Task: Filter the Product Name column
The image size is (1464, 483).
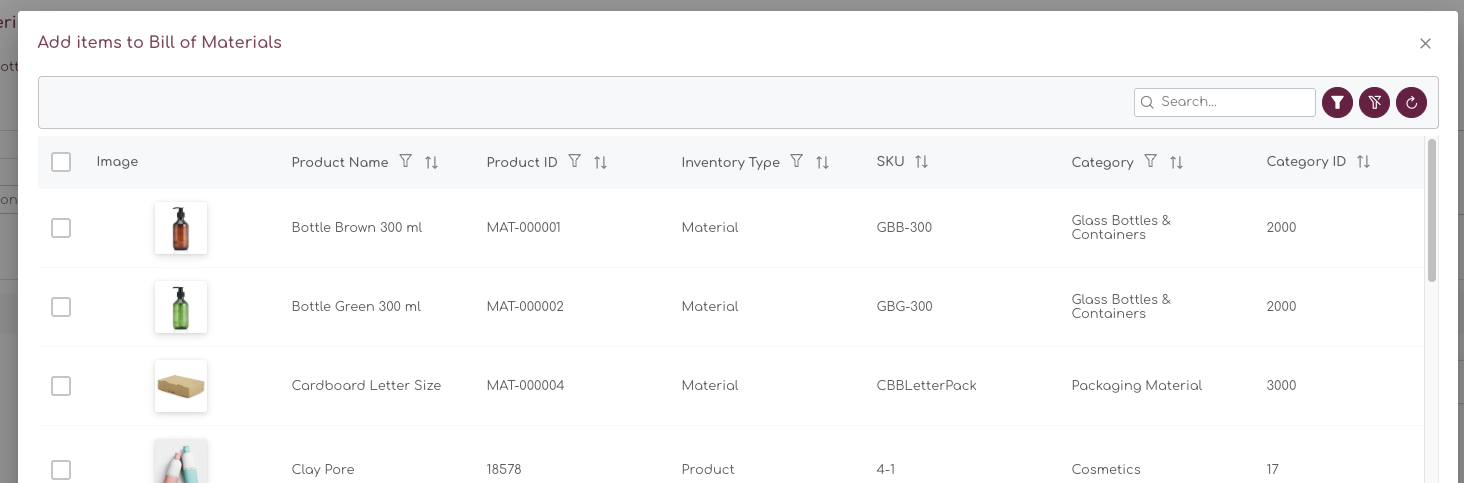Action: click(x=405, y=161)
